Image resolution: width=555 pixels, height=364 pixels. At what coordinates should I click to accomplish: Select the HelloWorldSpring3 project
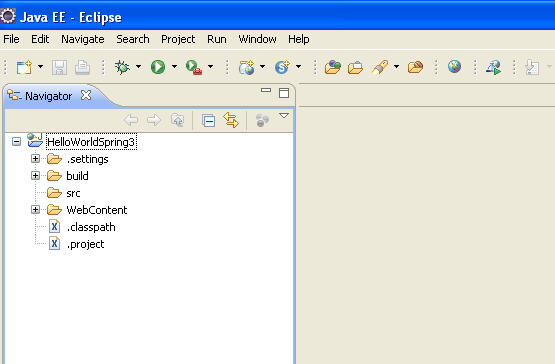point(91,142)
